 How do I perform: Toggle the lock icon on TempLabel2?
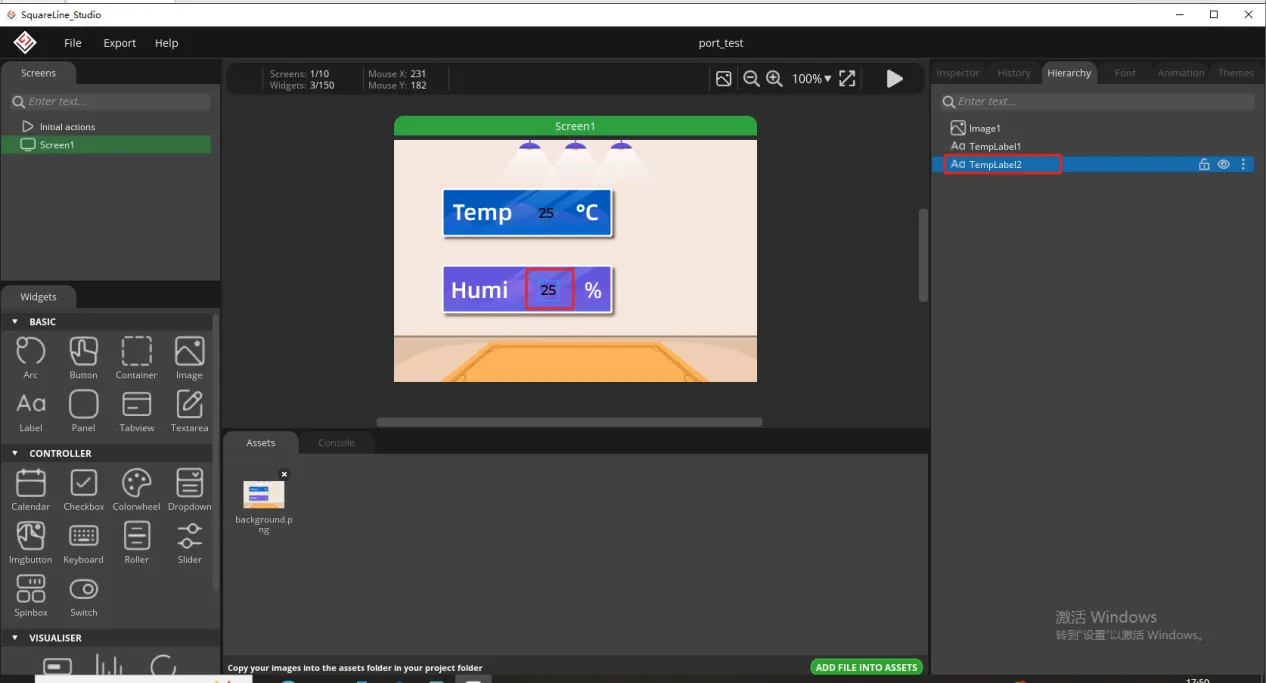(x=1204, y=165)
